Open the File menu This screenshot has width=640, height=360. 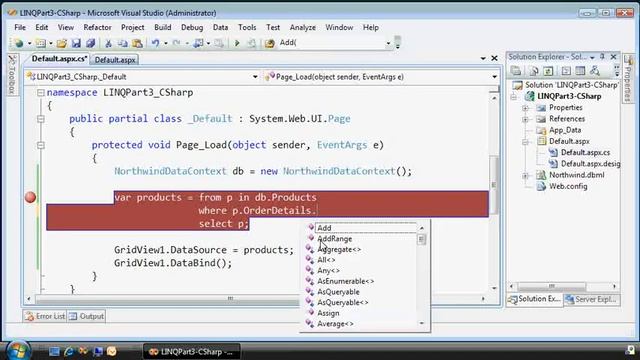(20, 27)
